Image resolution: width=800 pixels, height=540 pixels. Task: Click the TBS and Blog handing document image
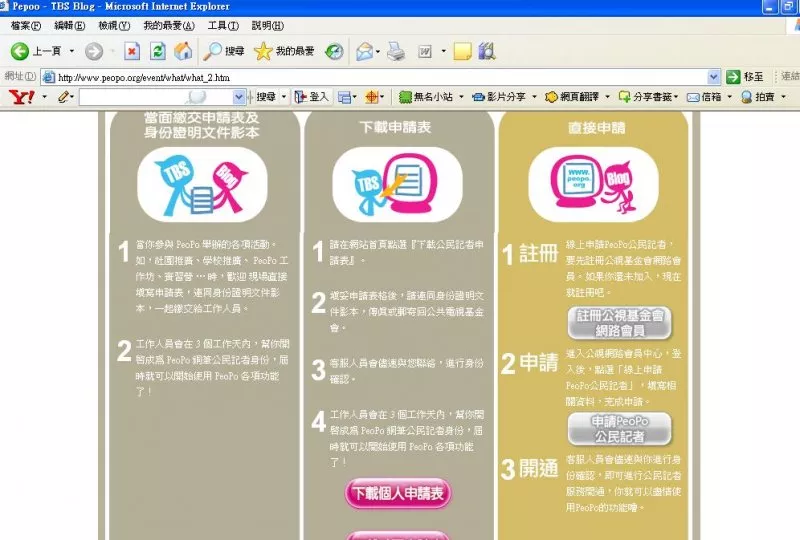pos(203,184)
